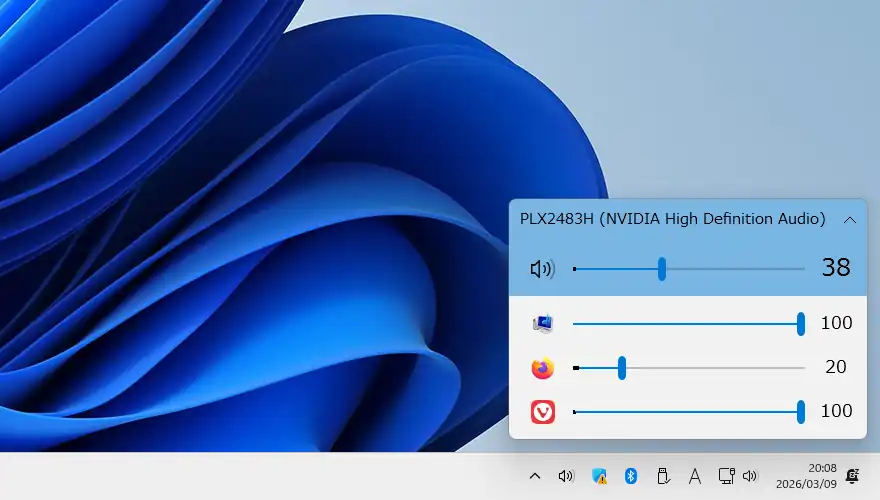This screenshot has height=500, width=880.
Task: Show hidden tray icons chevron
Action: tap(535, 476)
